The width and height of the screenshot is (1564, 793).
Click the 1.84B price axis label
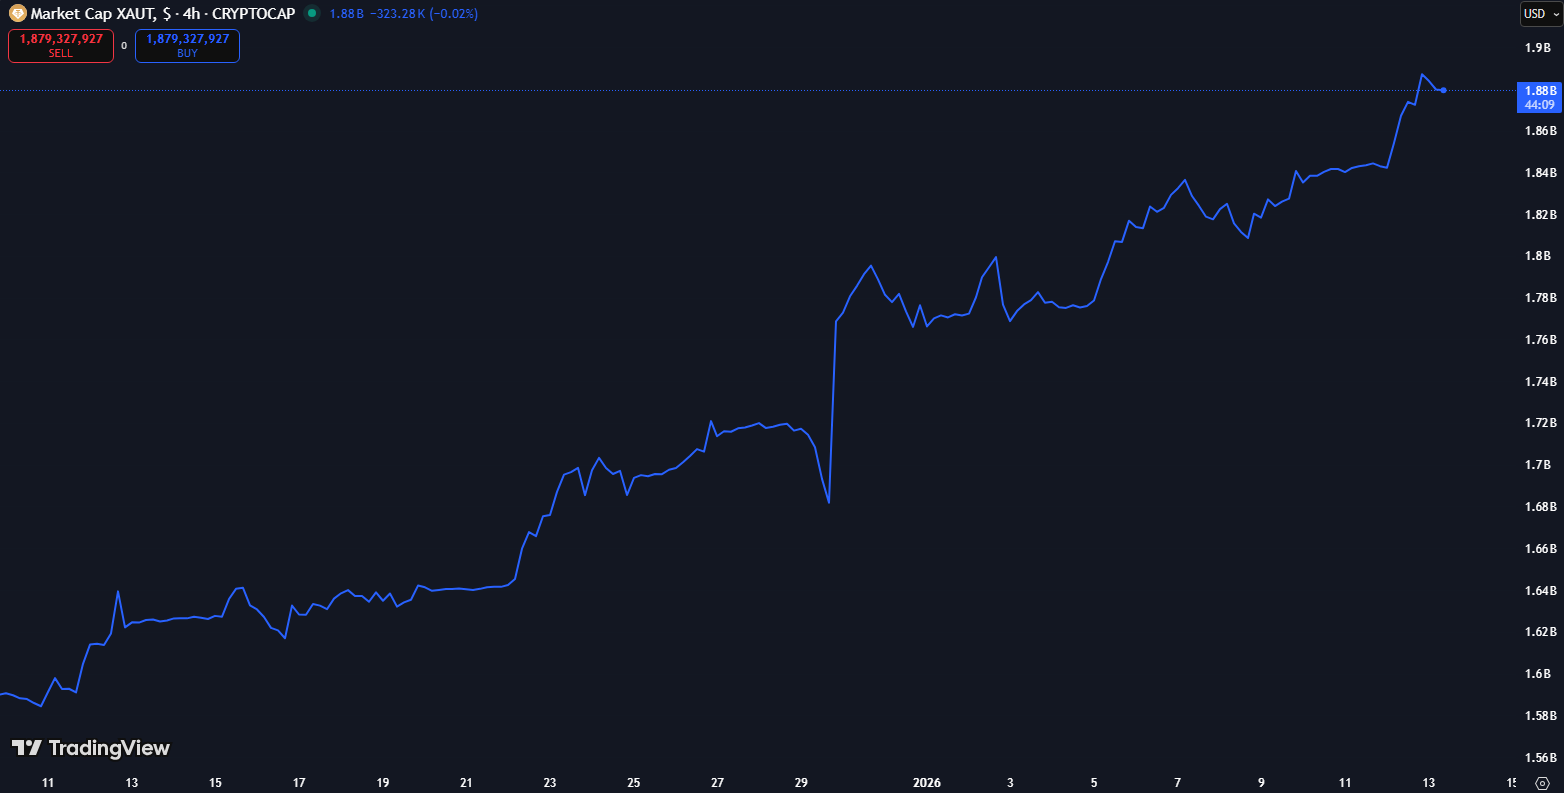pos(1540,173)
